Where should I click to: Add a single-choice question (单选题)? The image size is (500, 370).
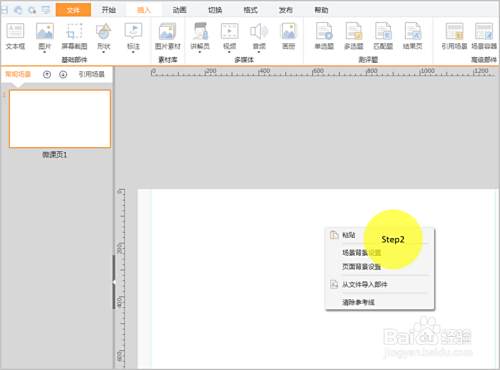click(x=324, y=36)
